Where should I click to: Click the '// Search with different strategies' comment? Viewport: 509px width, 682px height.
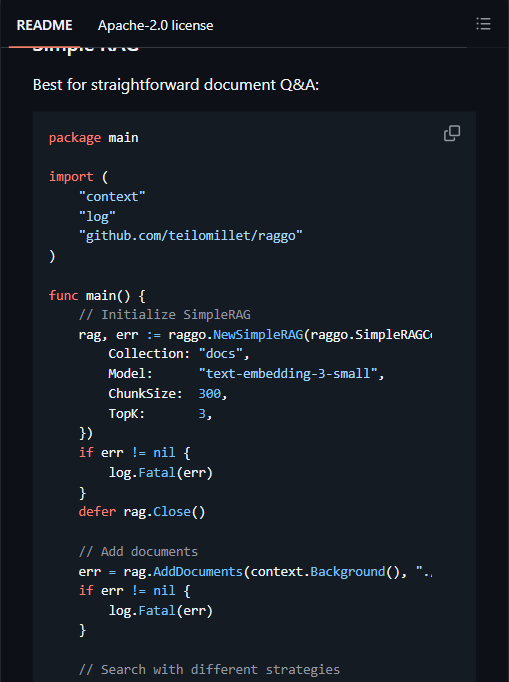coord(209,669)
